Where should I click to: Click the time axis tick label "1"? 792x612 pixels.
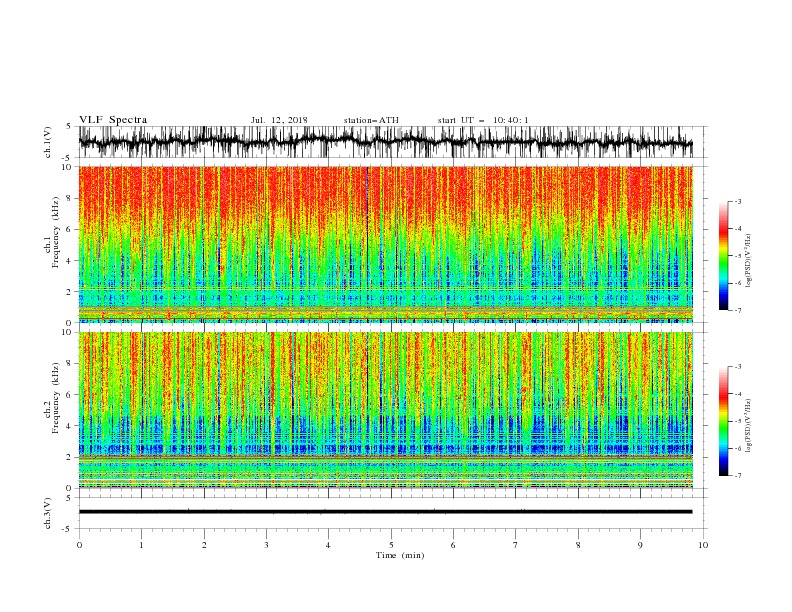(141, 545)
